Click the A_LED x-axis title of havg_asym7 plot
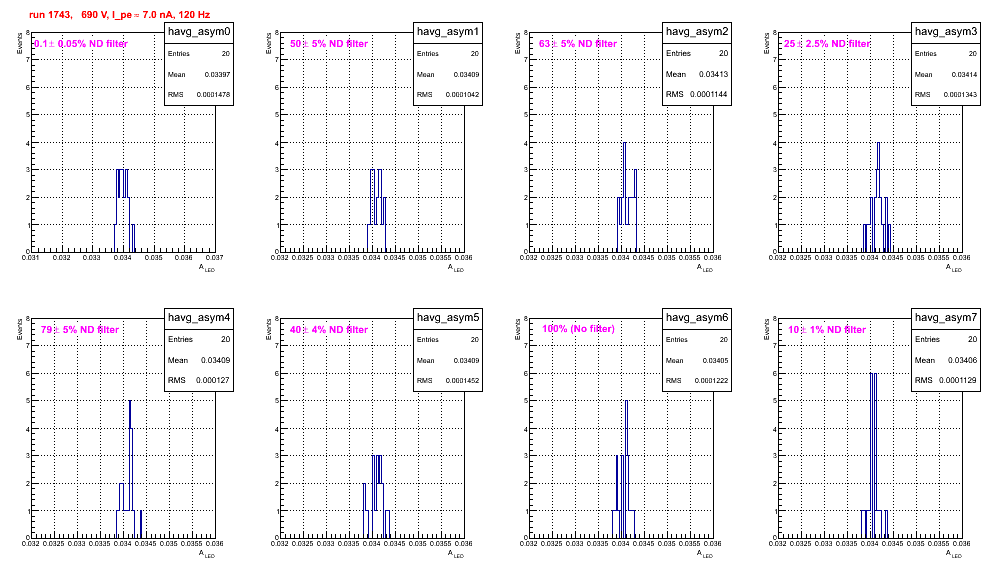 (x=954, y=554)
